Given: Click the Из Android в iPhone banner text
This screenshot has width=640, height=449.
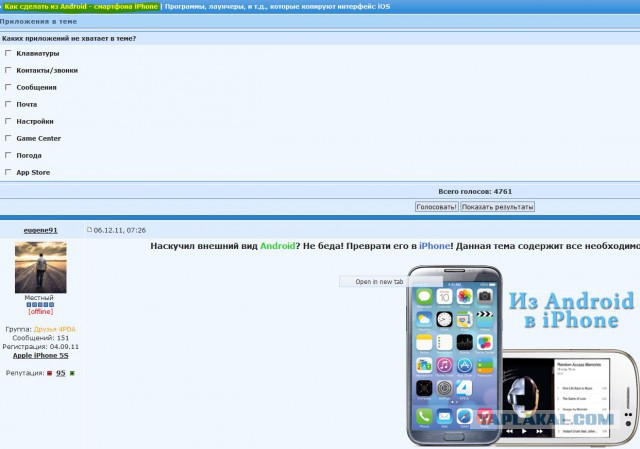Looking at the screenshot, I should [571, 311].
